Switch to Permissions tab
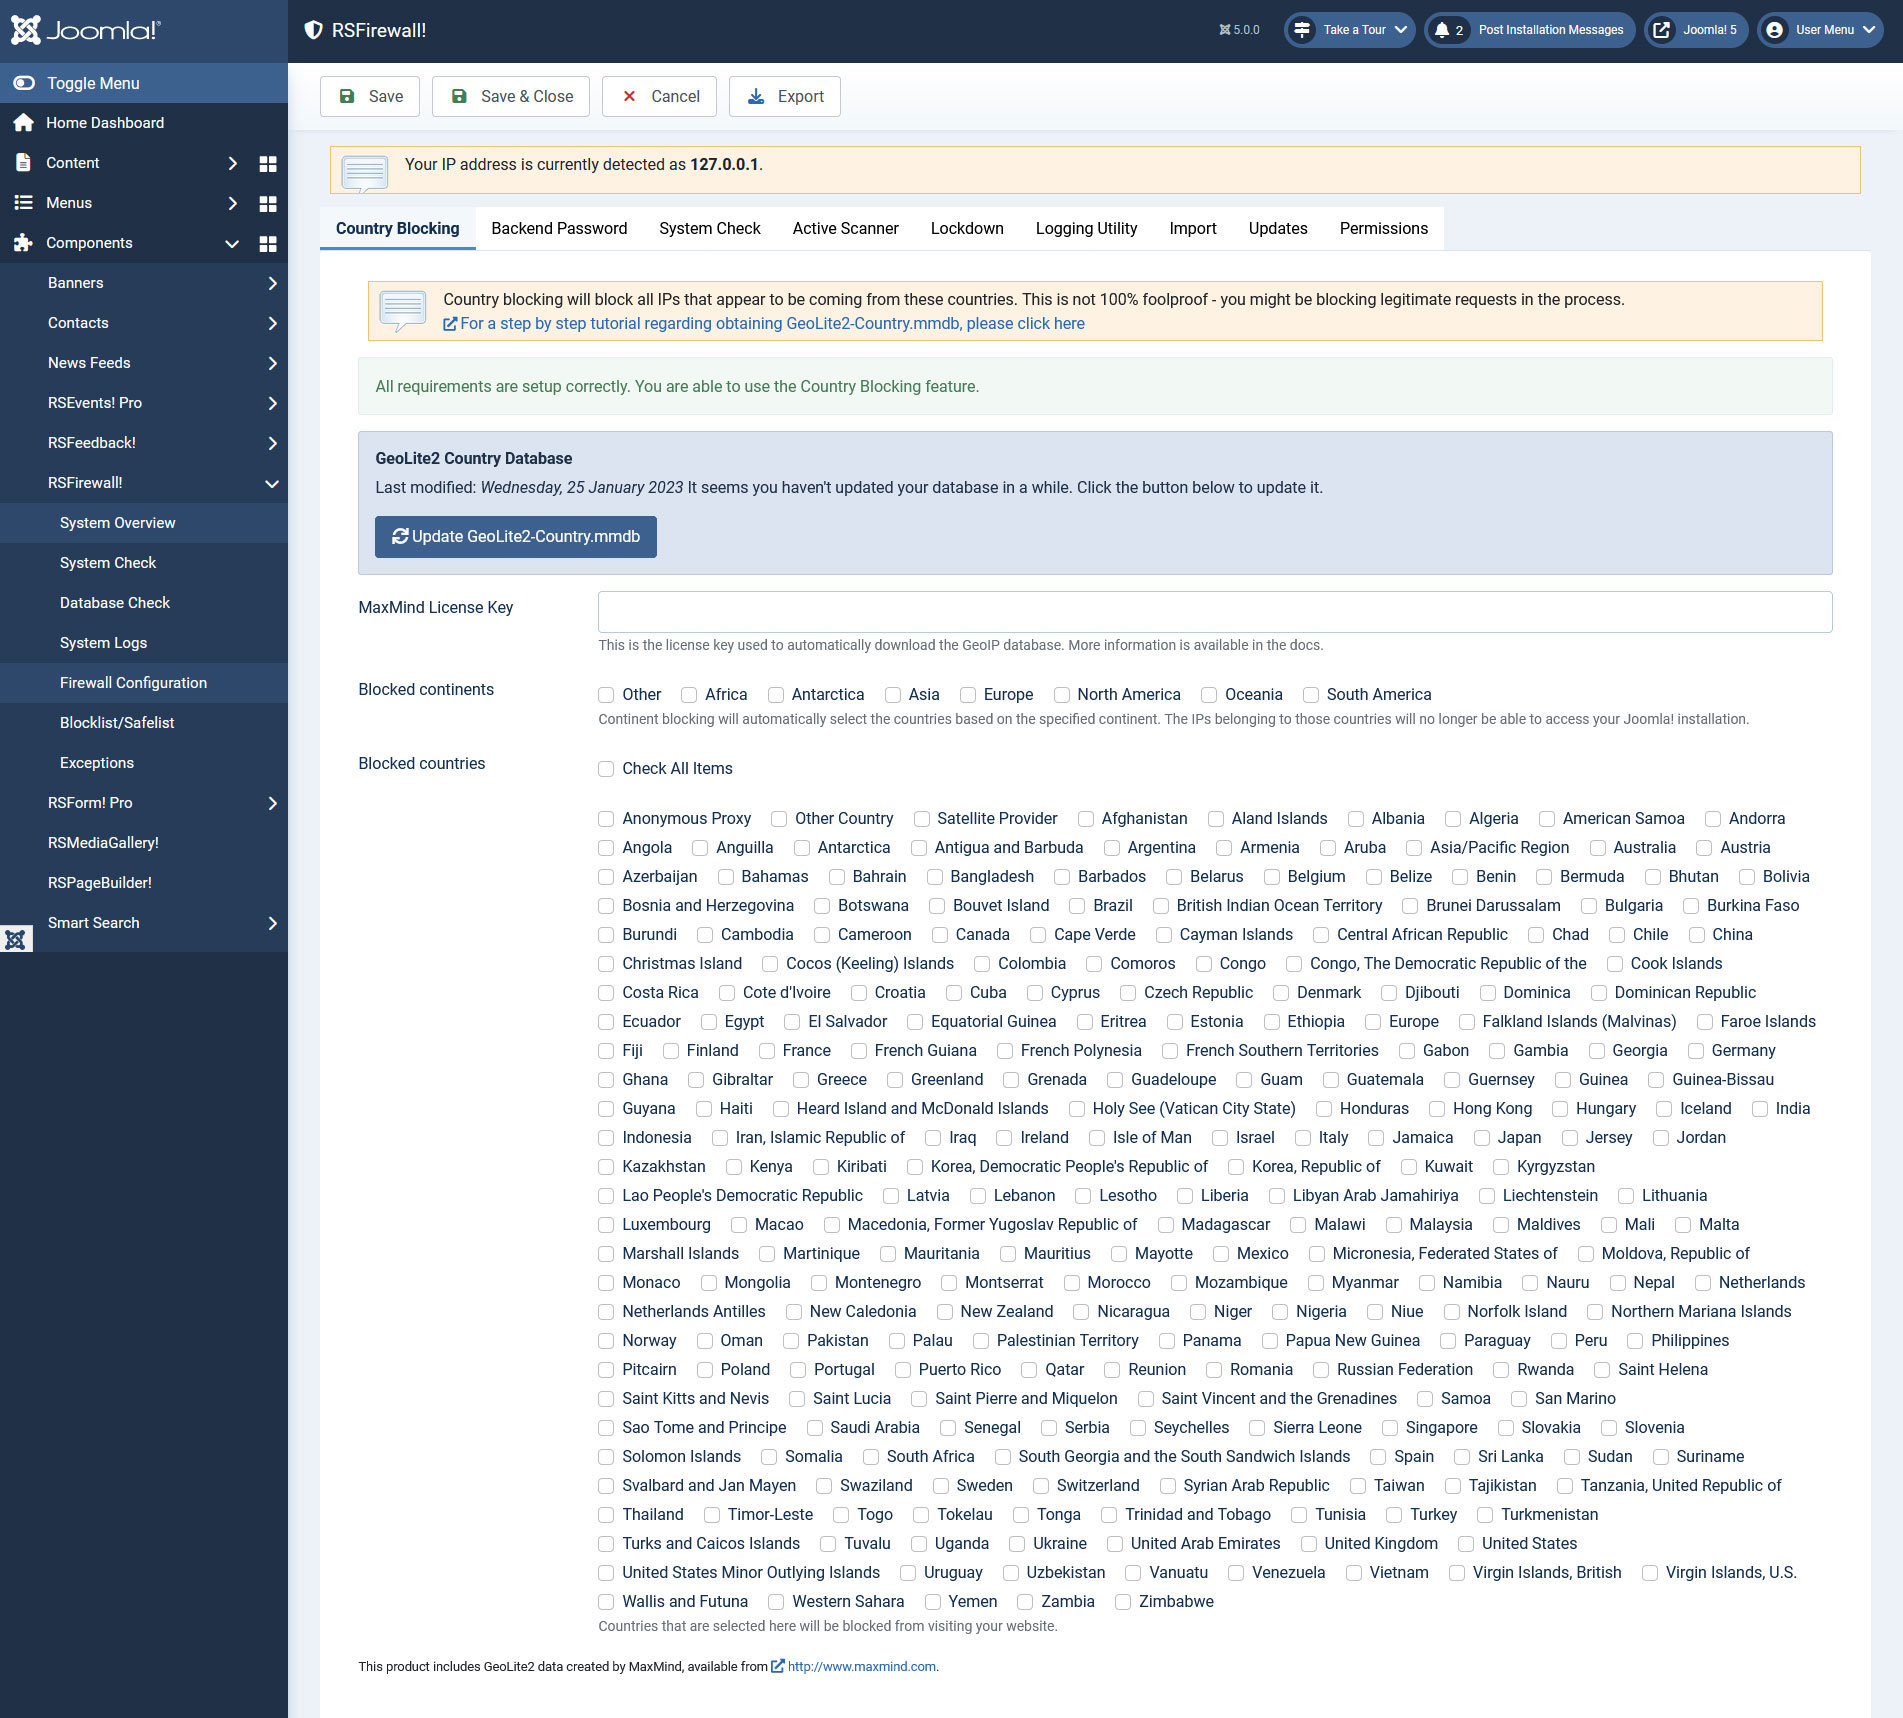The width and height of the screenshot is (1903, 1718). 1384,228
